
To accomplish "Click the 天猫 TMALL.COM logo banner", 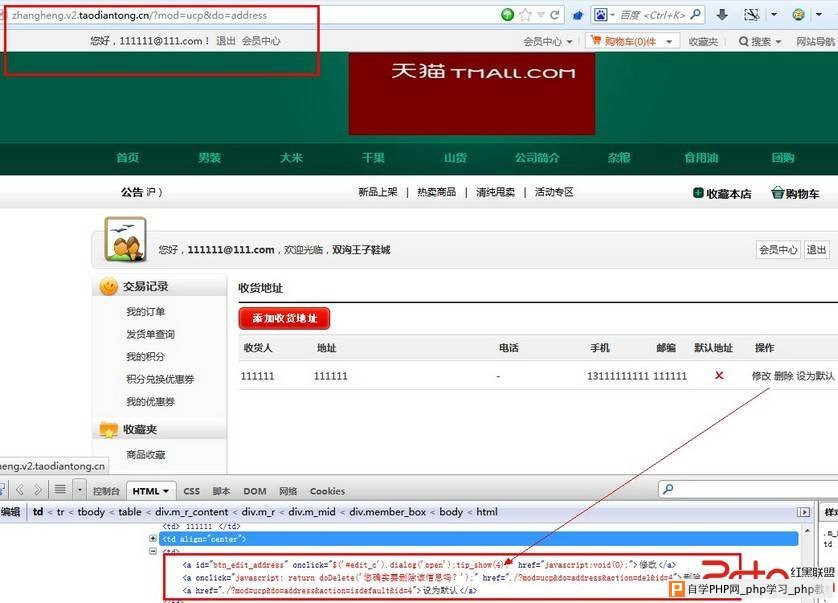I will click(472, 94).
